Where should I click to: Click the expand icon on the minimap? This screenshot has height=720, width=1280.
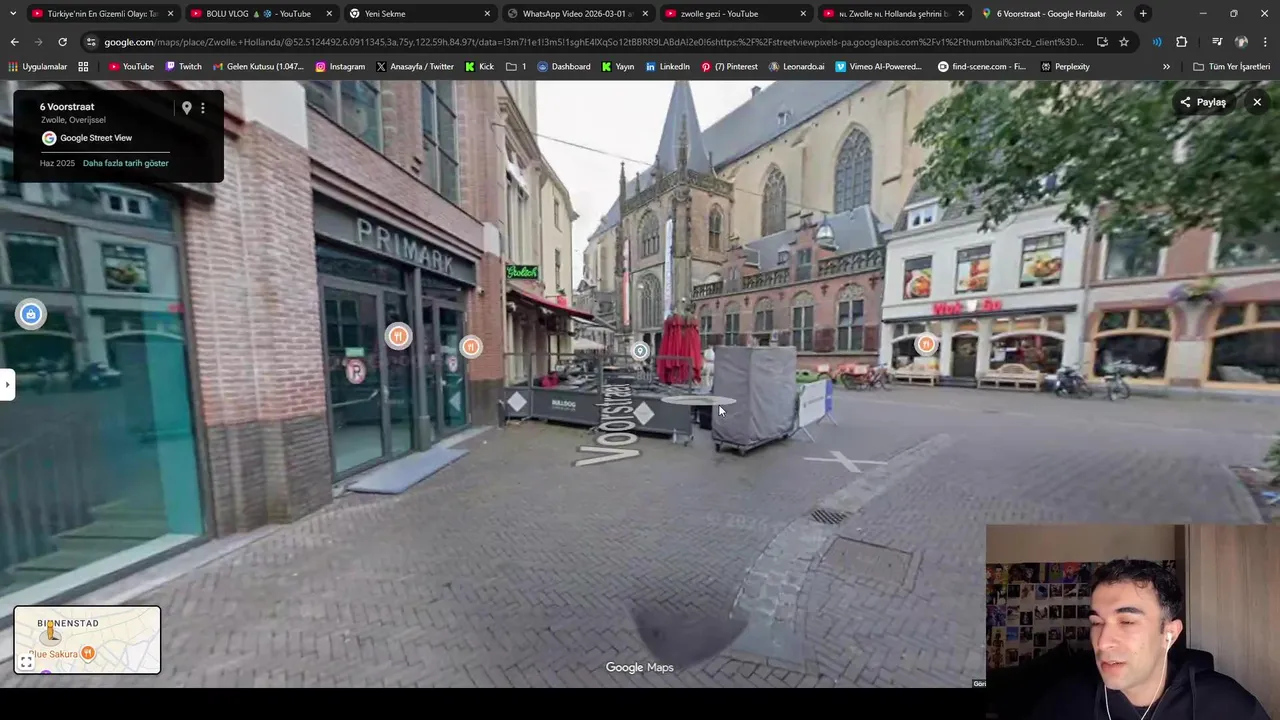coord(27,661)
